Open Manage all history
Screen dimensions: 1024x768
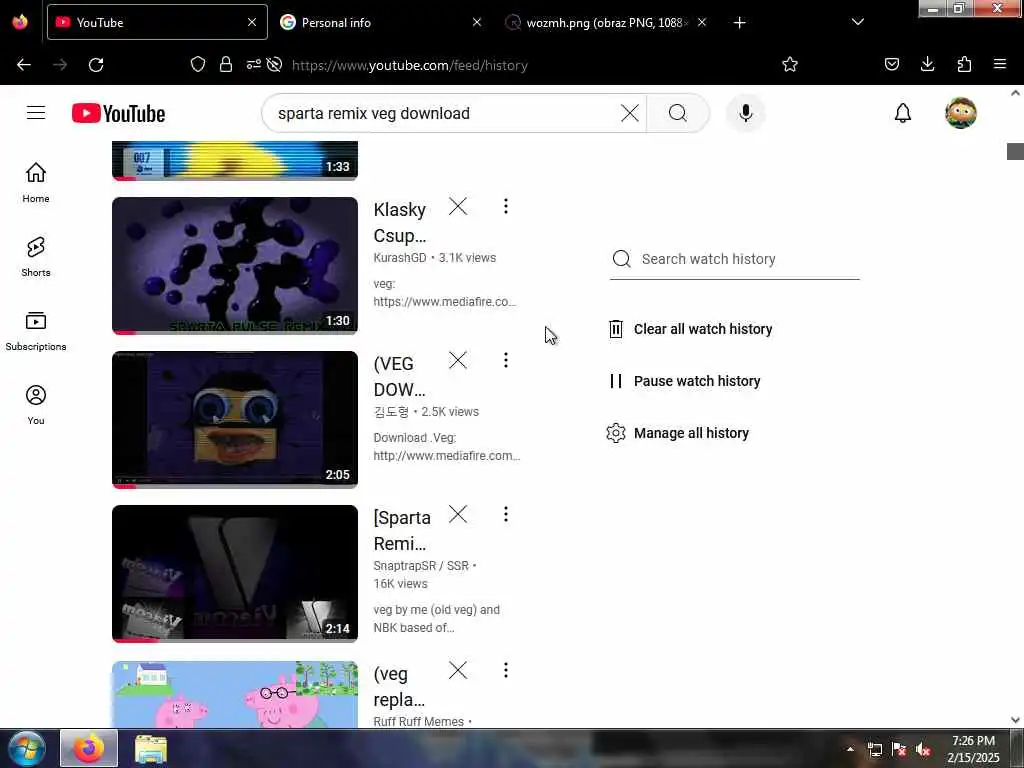(678, 433)
